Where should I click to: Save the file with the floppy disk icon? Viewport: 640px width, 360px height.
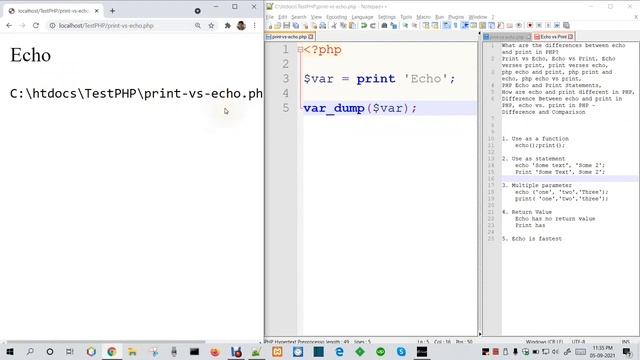coord(287,25)
